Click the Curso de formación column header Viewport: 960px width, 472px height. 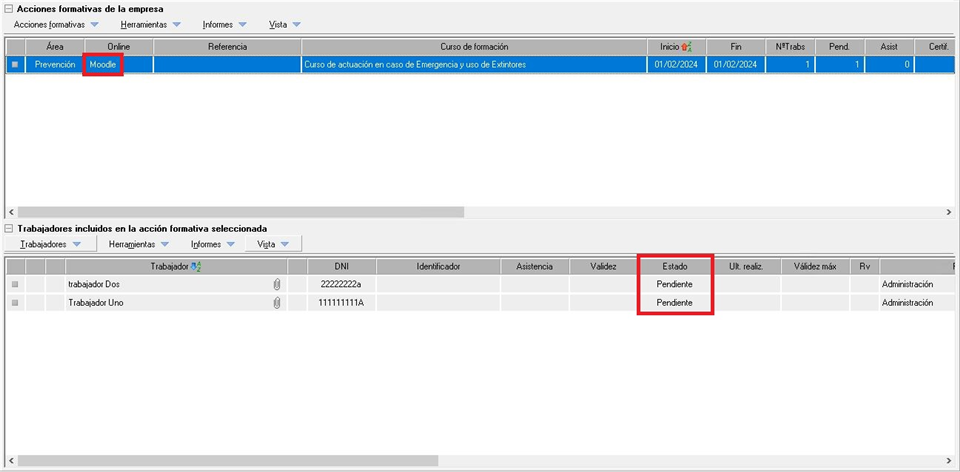click(474, 47)
